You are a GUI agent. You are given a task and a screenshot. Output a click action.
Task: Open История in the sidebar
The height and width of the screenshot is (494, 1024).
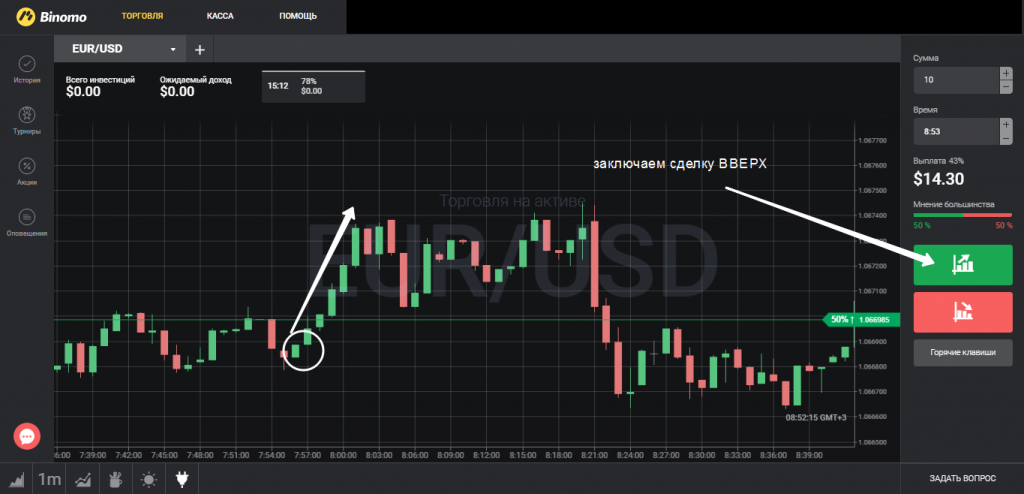(27, 71)
